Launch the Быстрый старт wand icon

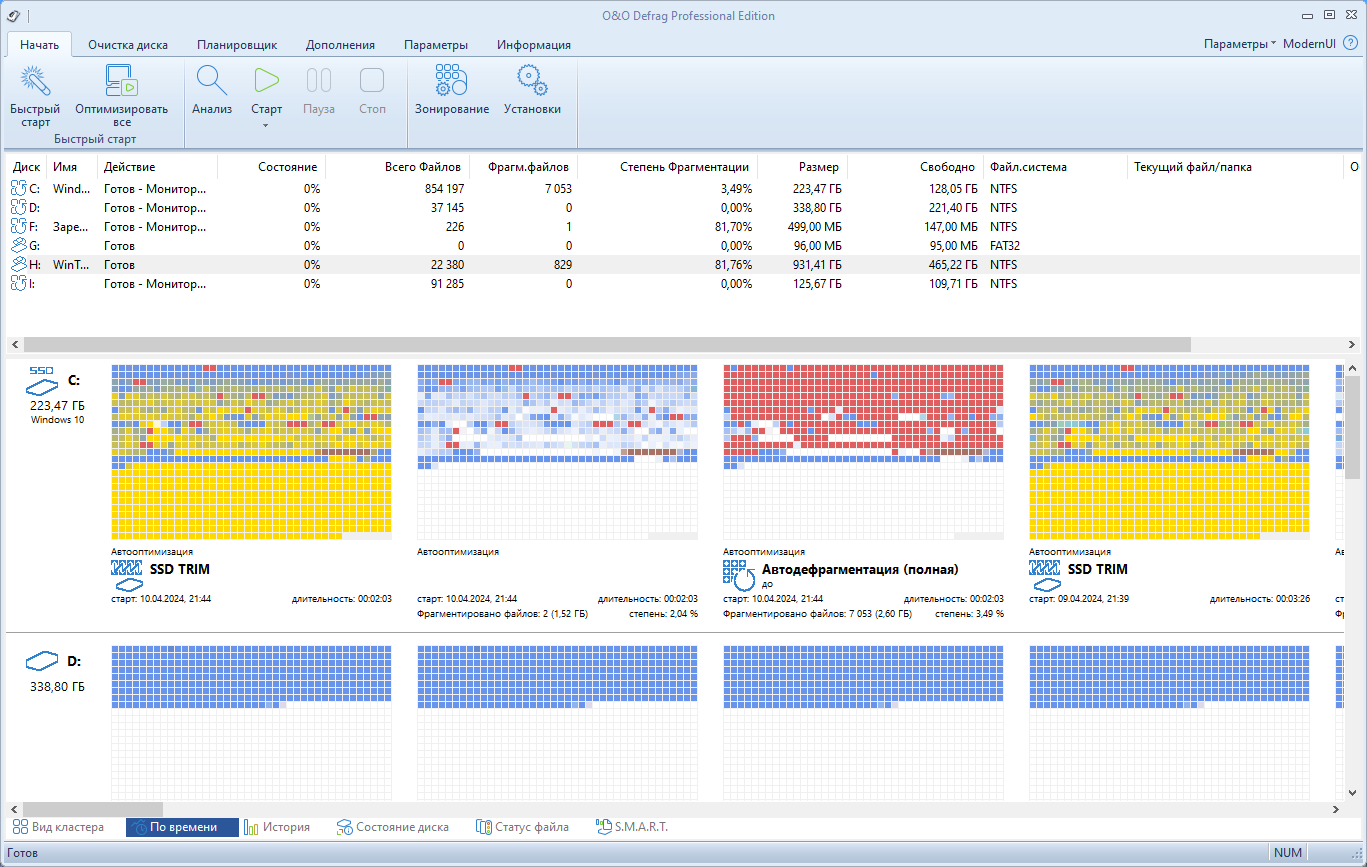pyautogui.click(x=35, y=81)
